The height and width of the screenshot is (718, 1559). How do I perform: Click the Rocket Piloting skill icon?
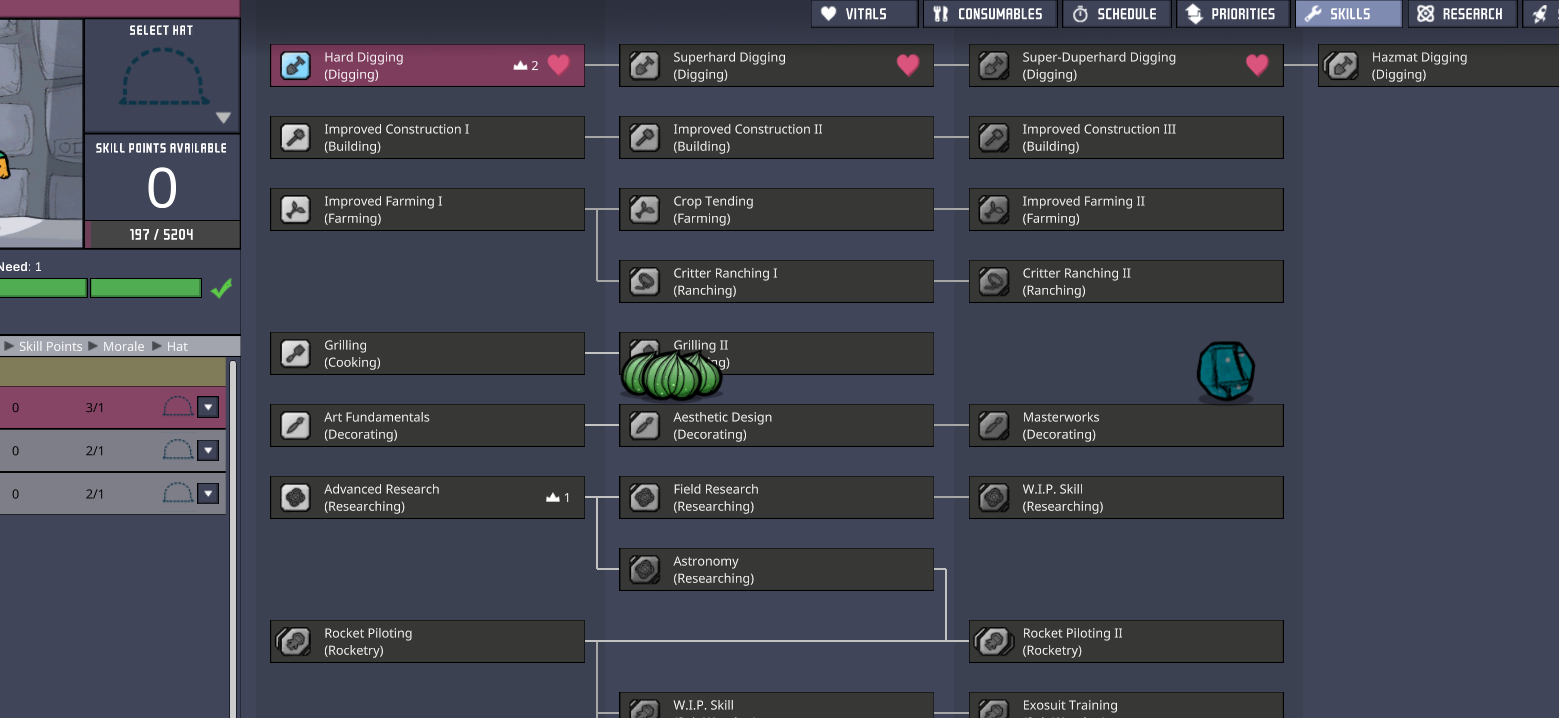pos(295,642)
